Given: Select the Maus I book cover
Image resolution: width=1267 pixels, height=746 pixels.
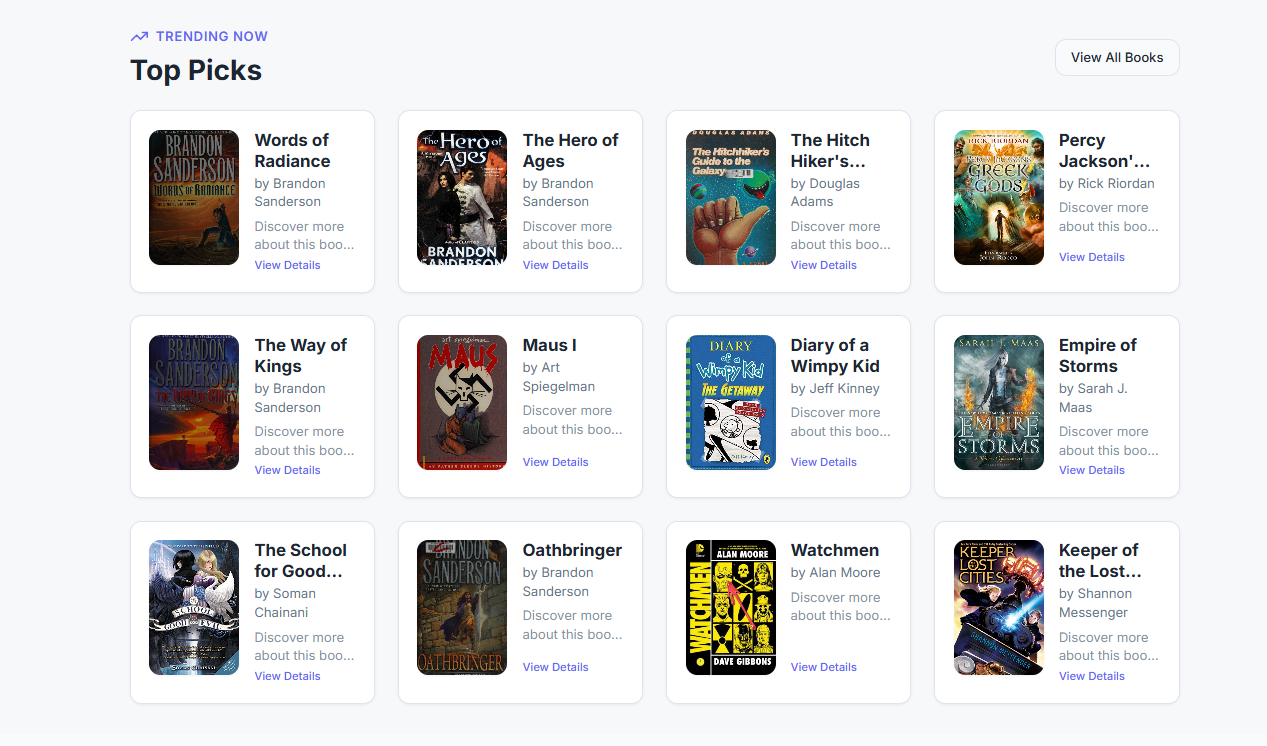Looking at the screenshot, I should 461,402.
